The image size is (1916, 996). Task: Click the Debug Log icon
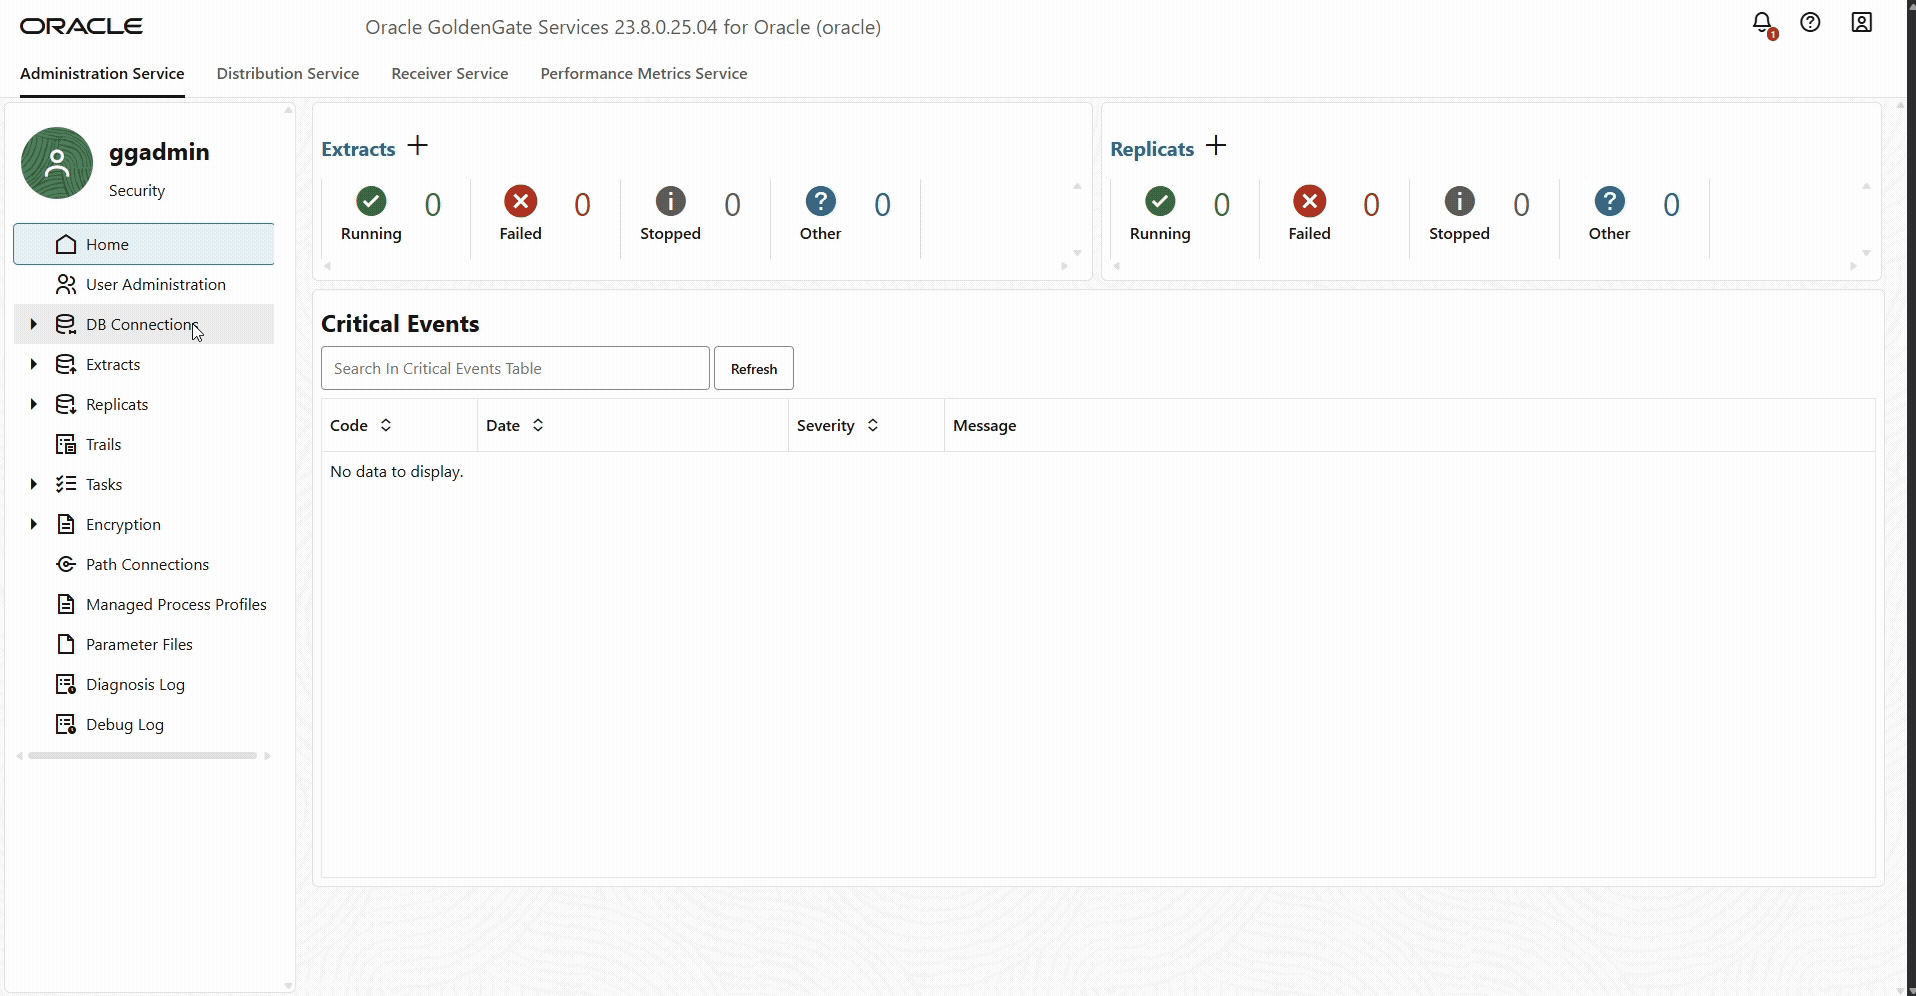pyautogui.click(x=66, y=724)
